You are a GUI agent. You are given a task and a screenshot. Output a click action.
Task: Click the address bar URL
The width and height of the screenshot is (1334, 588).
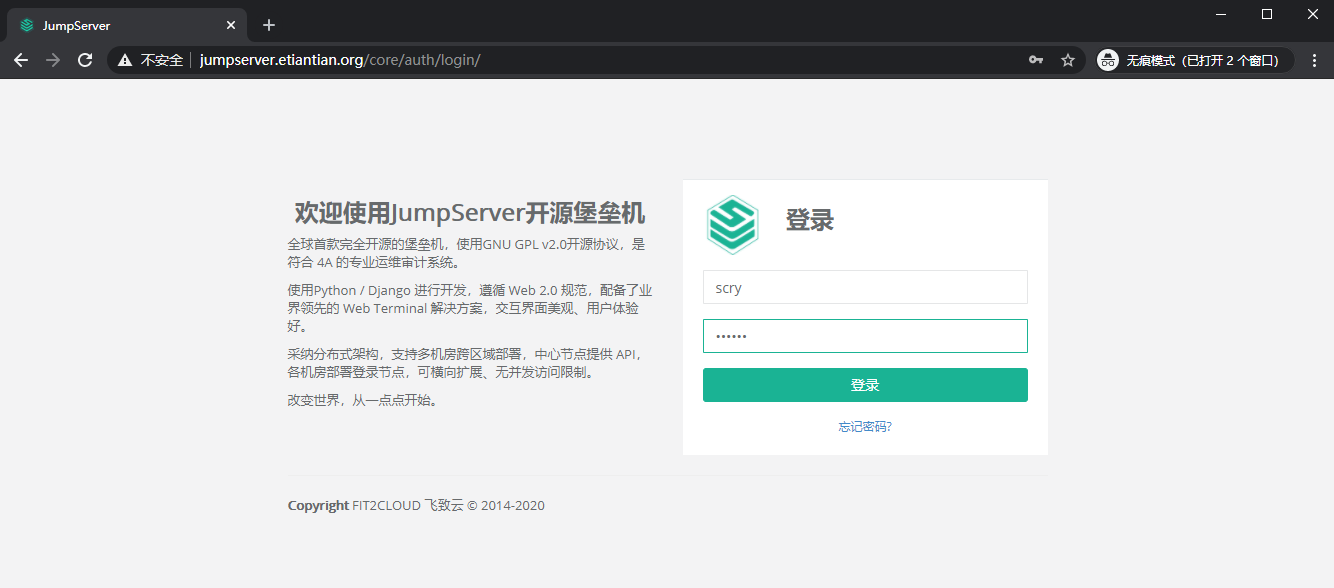click(340, 60)
